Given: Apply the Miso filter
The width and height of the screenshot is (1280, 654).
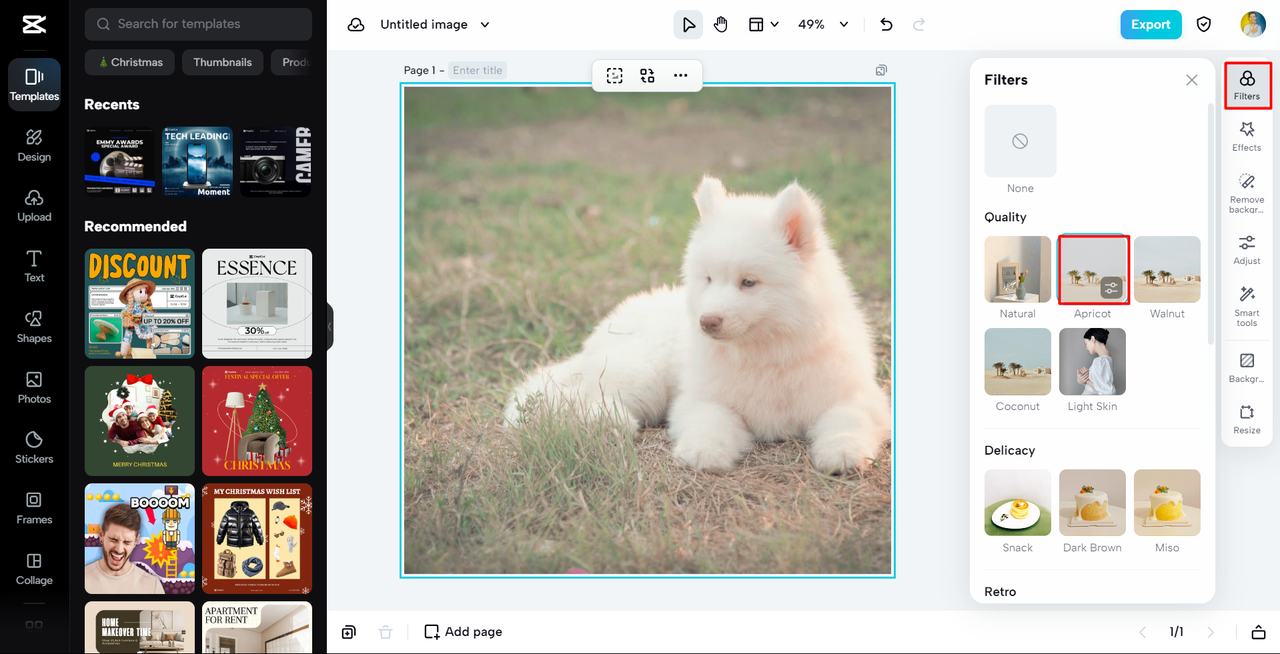Looking at the screenshot, I should [x=1167, y=502].
